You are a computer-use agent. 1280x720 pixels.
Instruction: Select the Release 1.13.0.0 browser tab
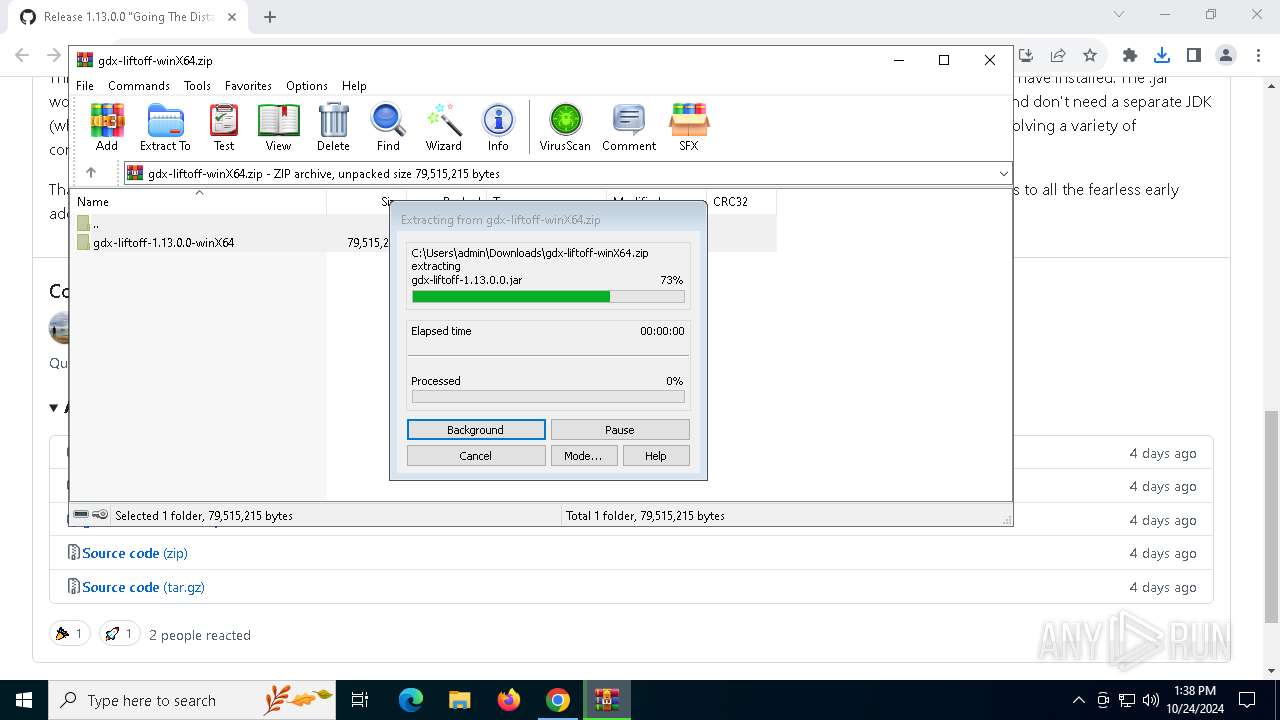pos(126,16)
